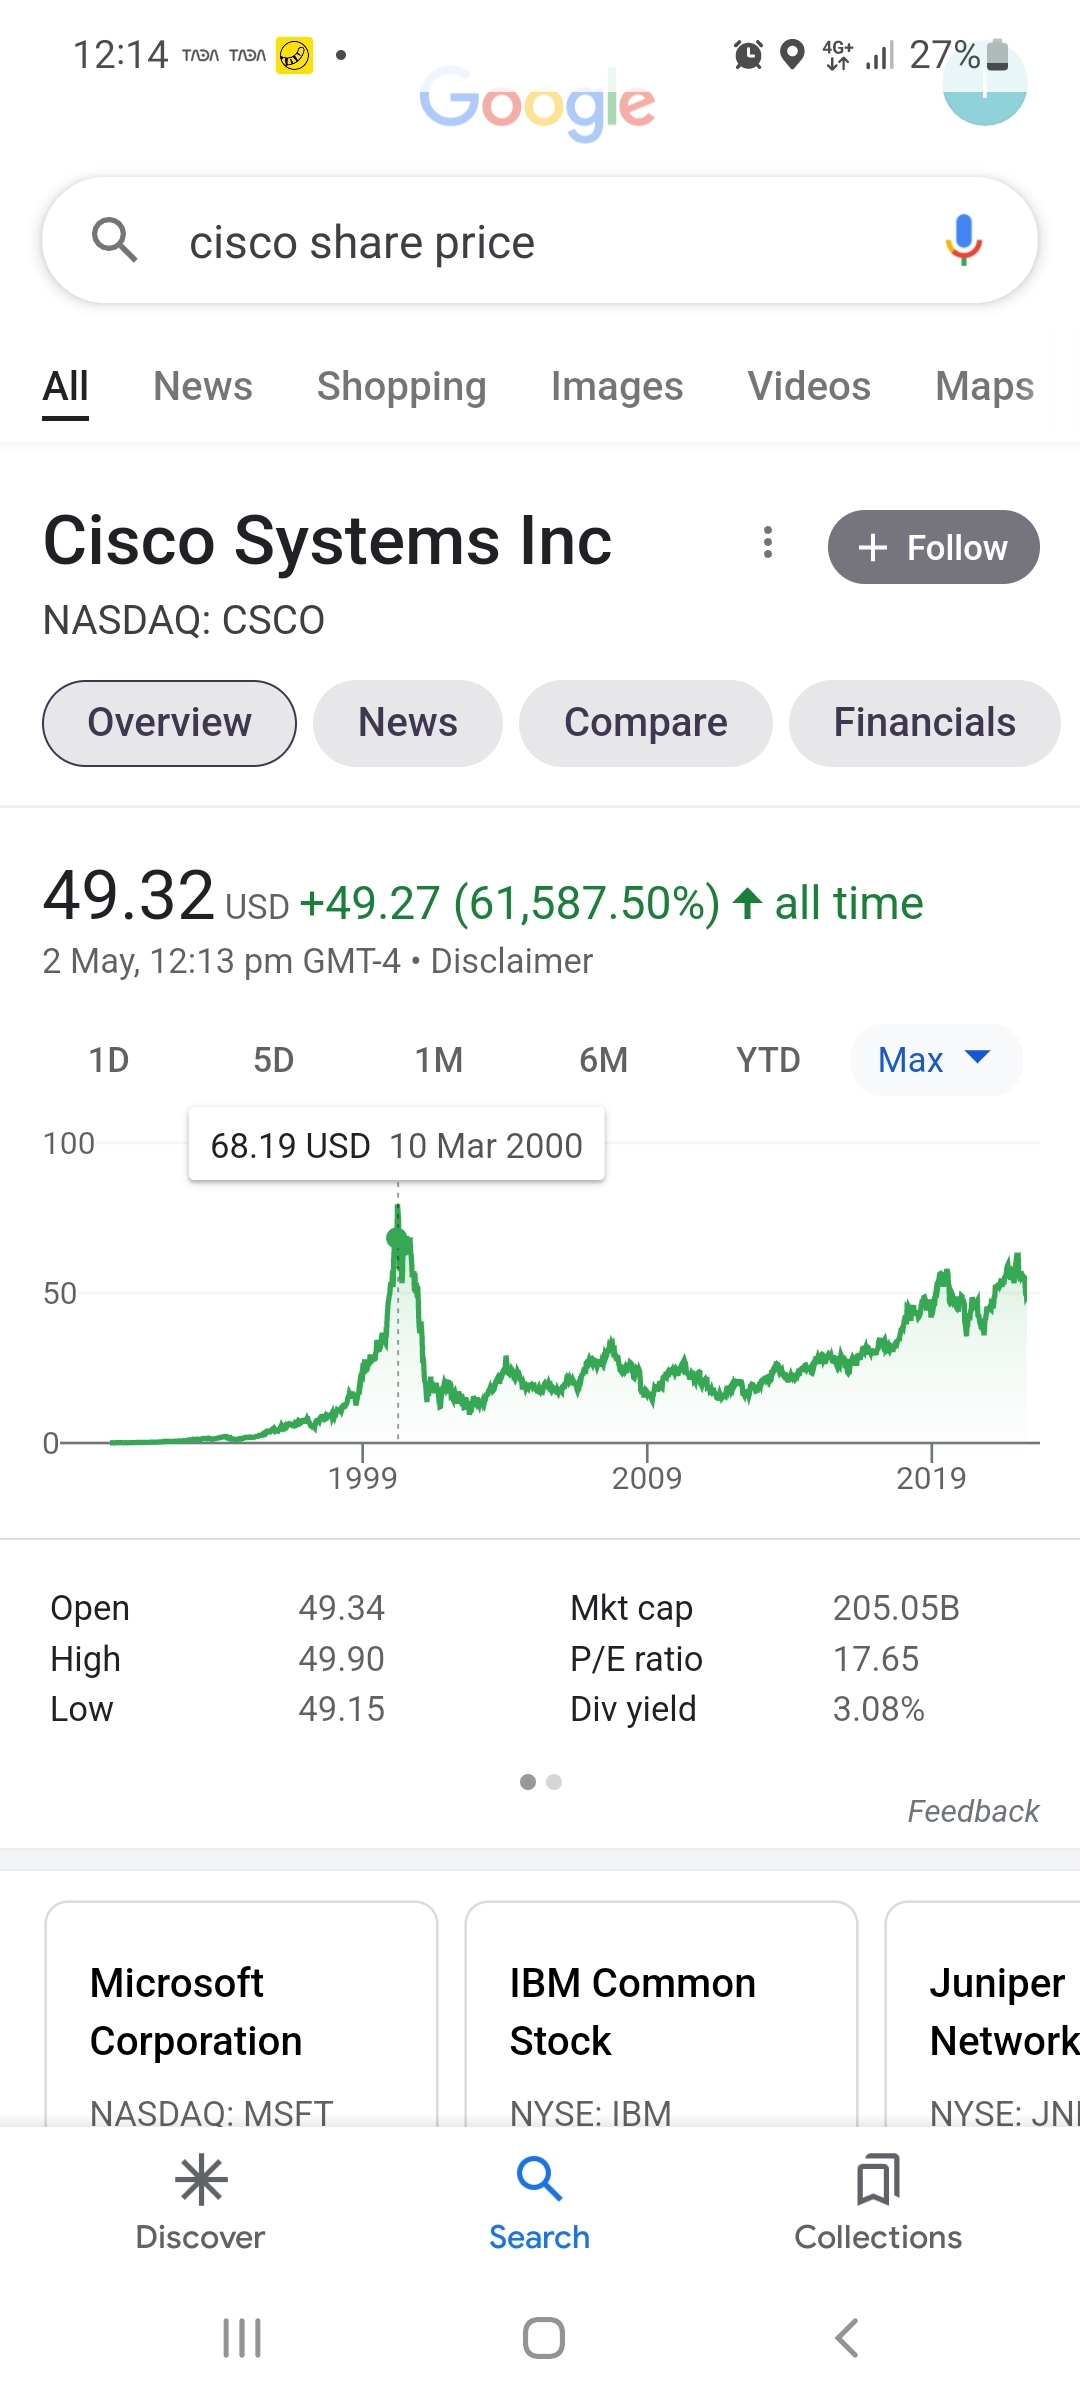This screenshot has width=1080, height=2400.
Task: Switch to the second stats page dot
Action: click(x=554, y=1782)
